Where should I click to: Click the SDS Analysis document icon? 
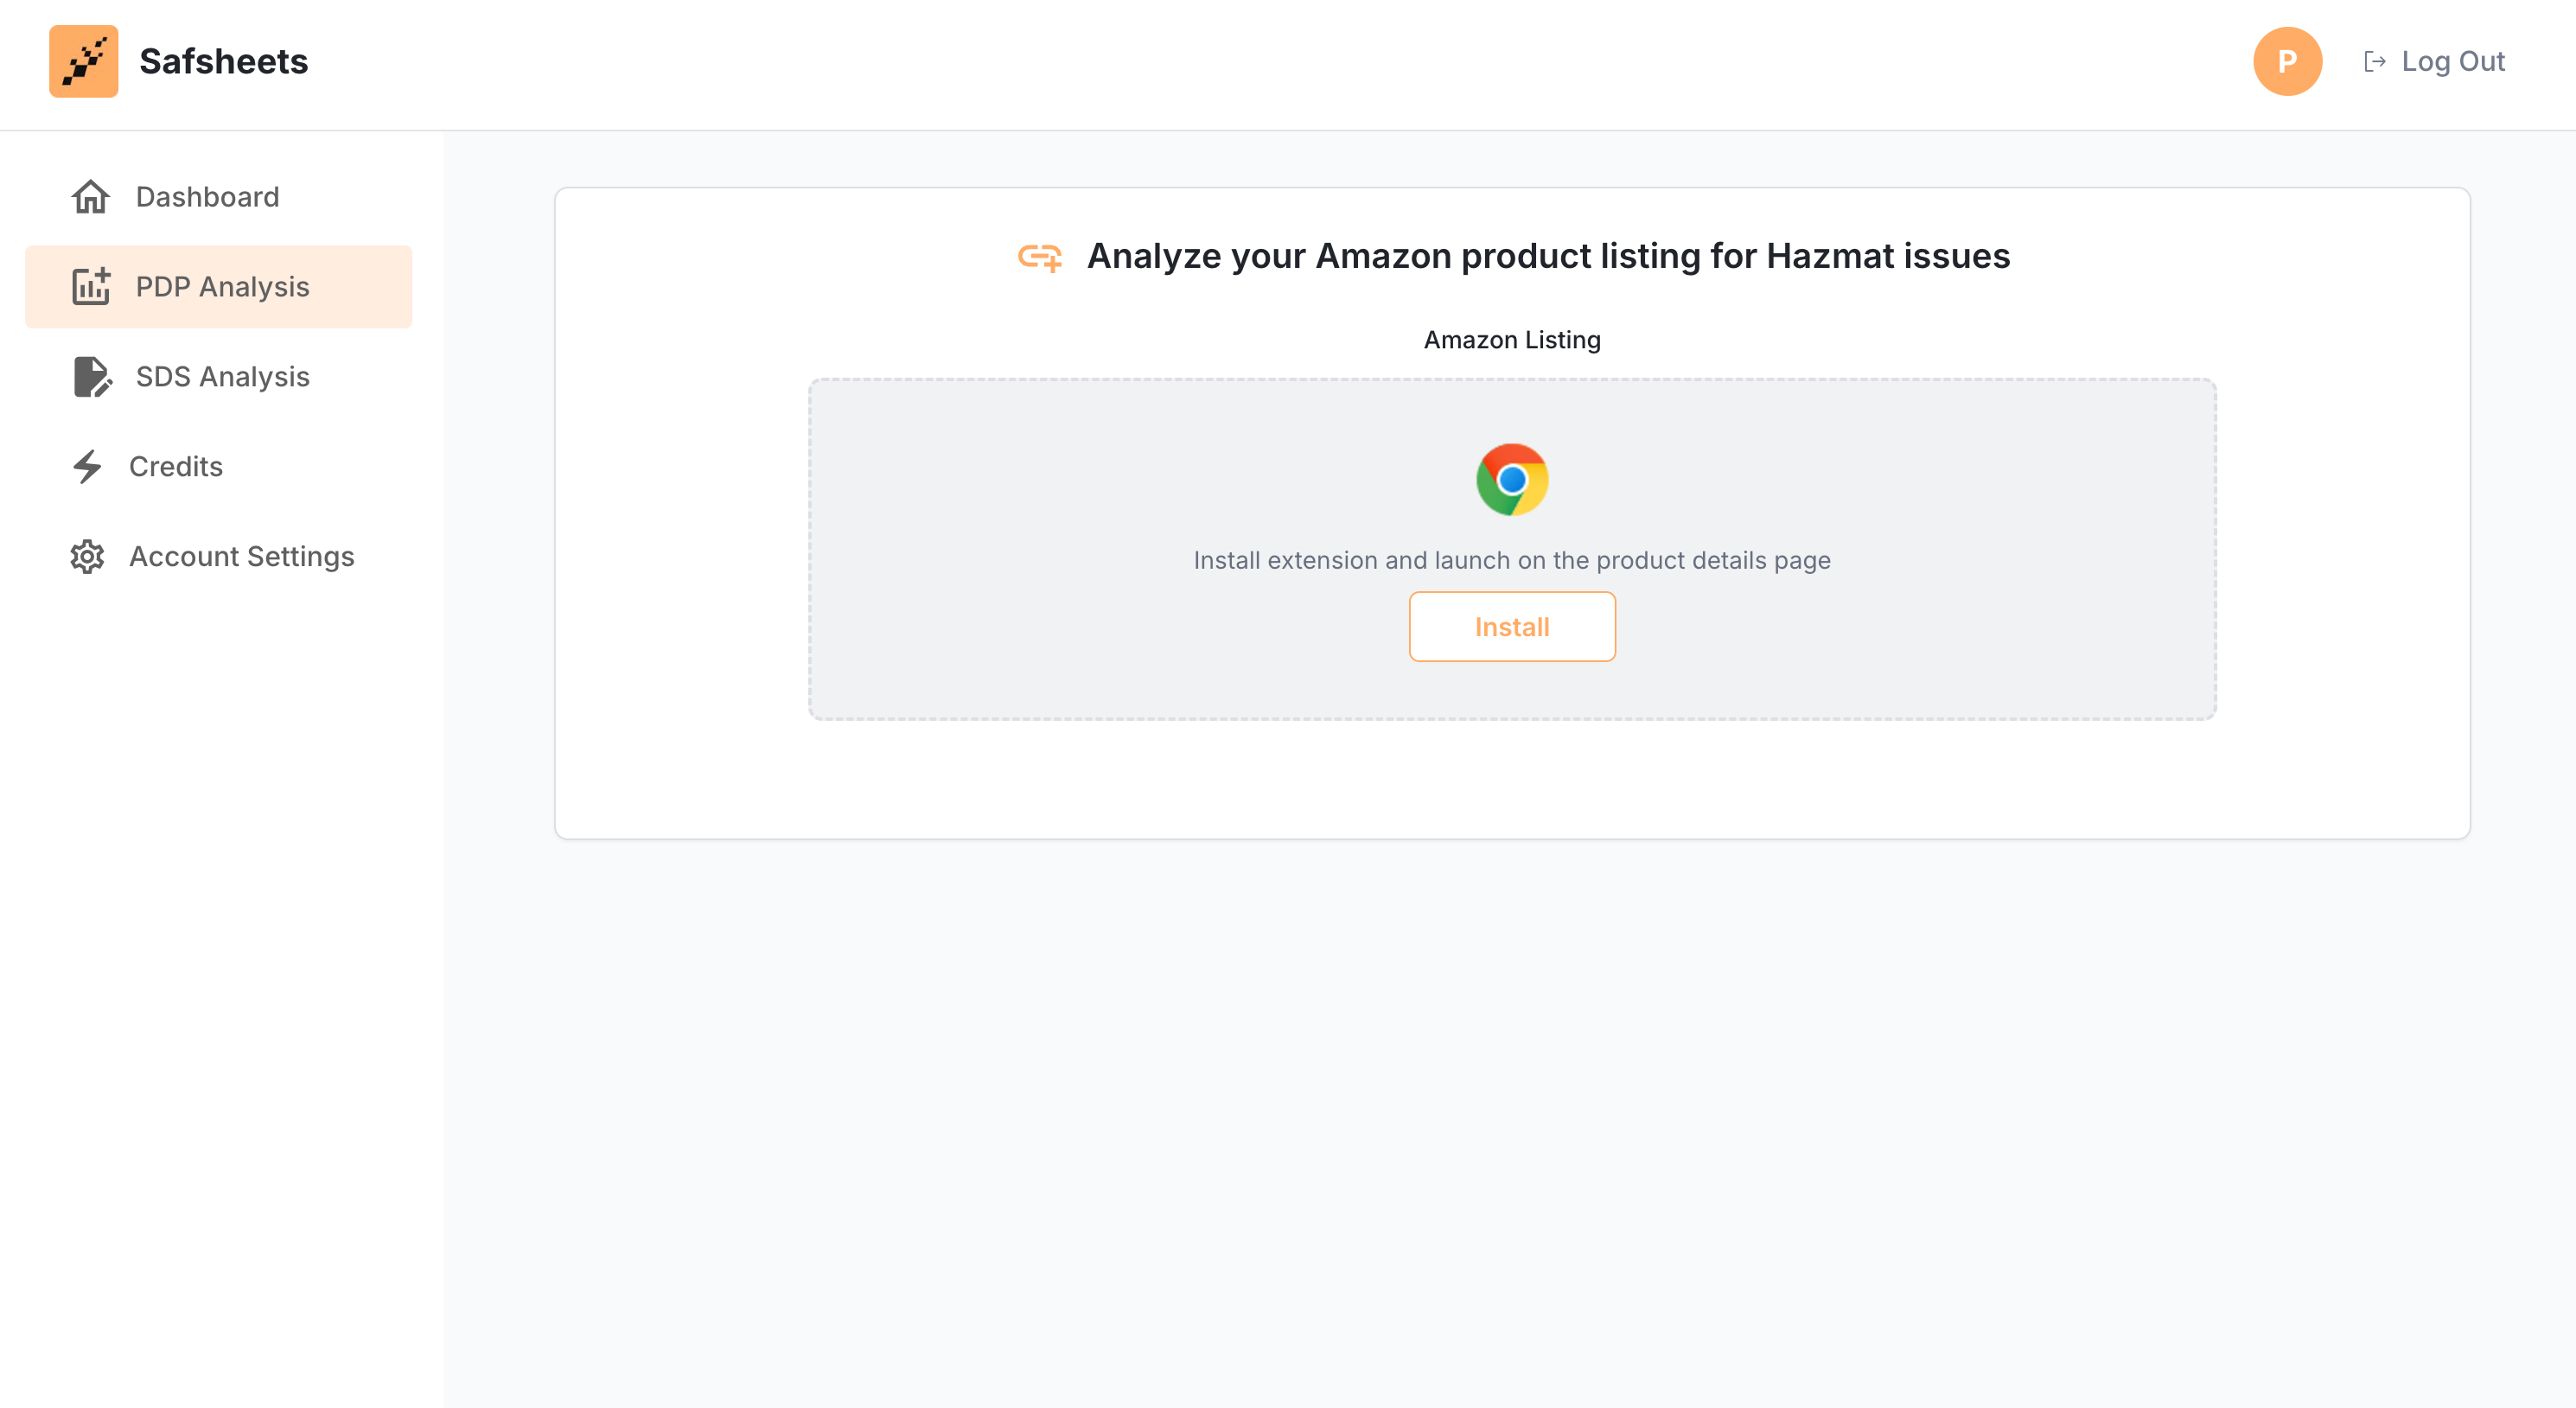click(92, 377)
